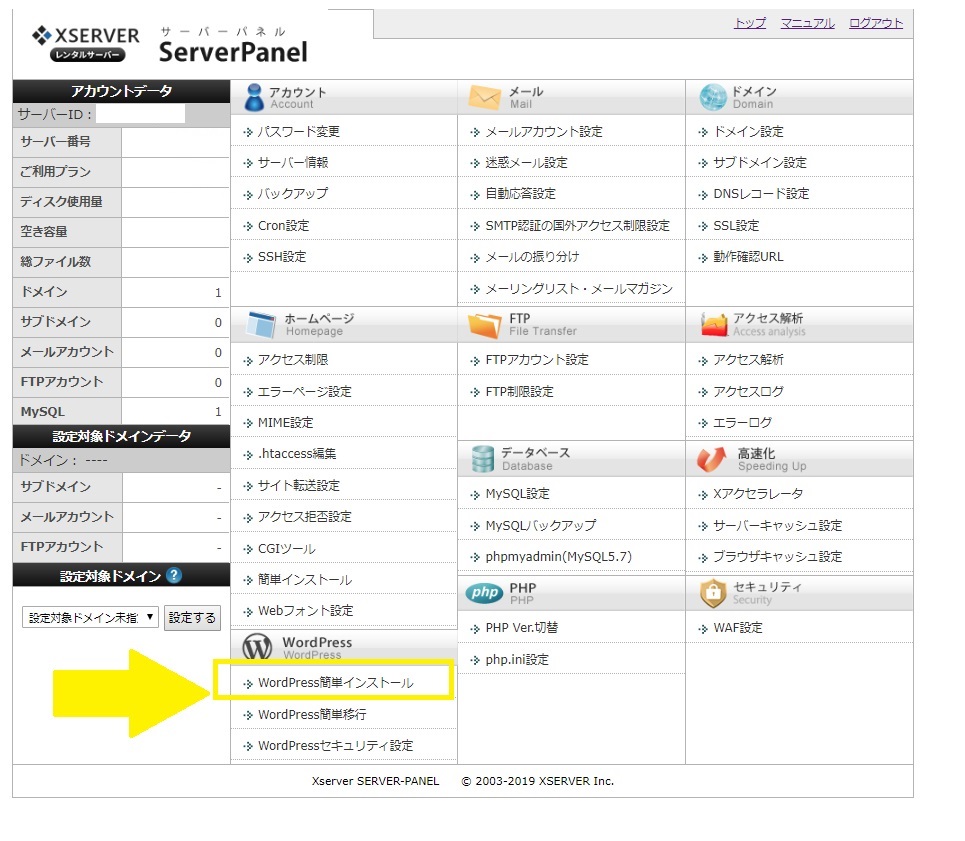Click the Mail section envelope icon
This screenshot has width=965, height=841.
[x=484, y=97]
